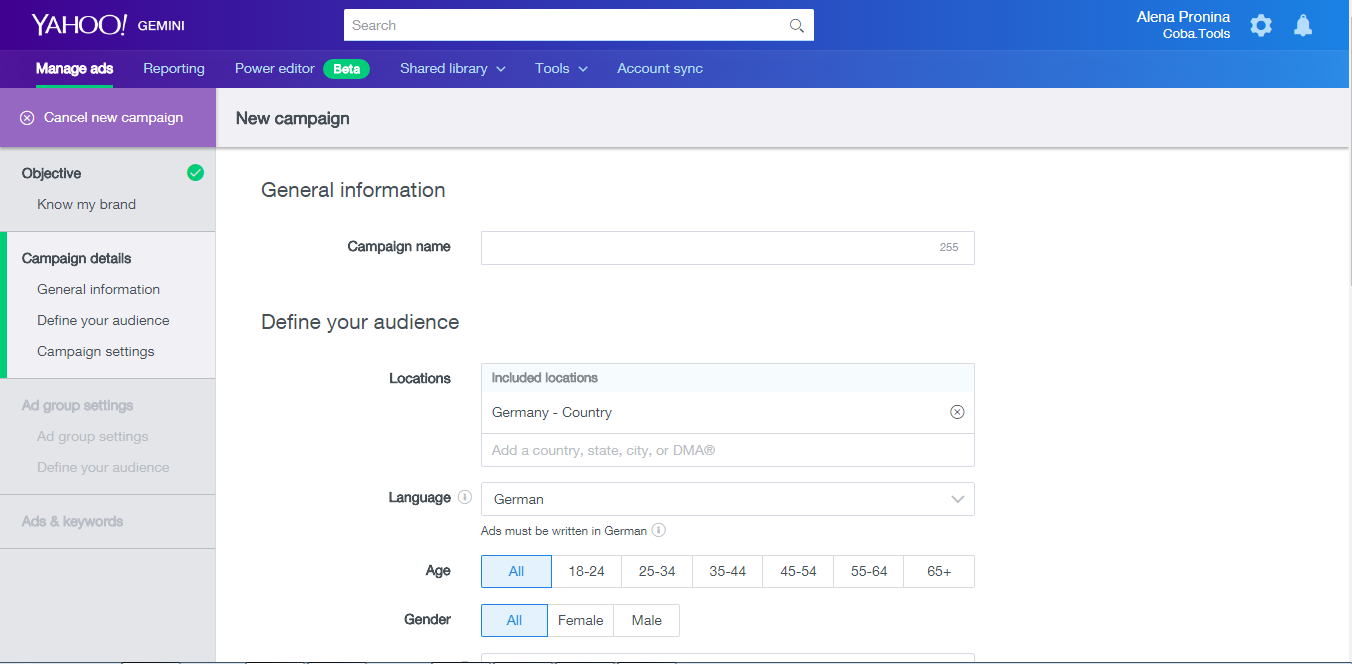1352x664 pixels.
Task: Click info icon beside German ads note
Action: (x=659, y=531)
